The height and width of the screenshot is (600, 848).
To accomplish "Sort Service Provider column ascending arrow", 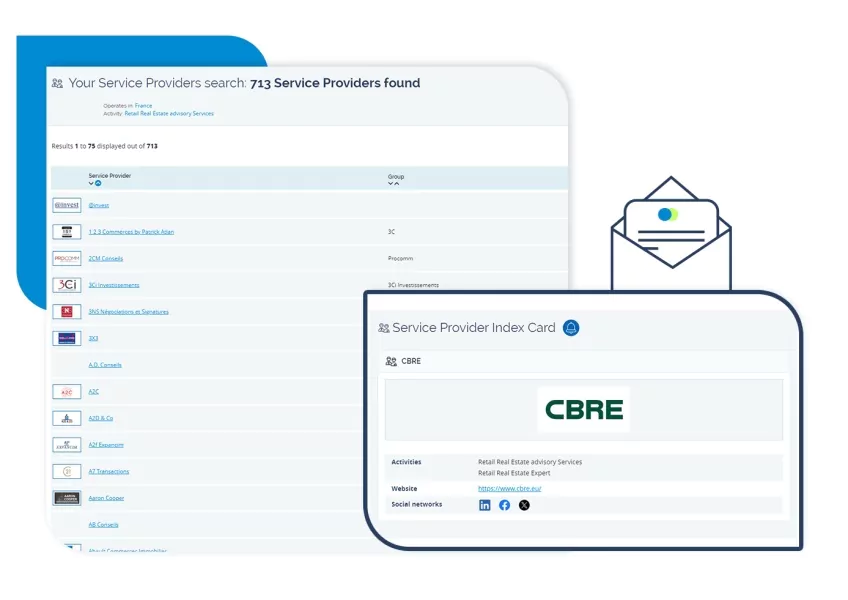I will (x=98, y=184).
